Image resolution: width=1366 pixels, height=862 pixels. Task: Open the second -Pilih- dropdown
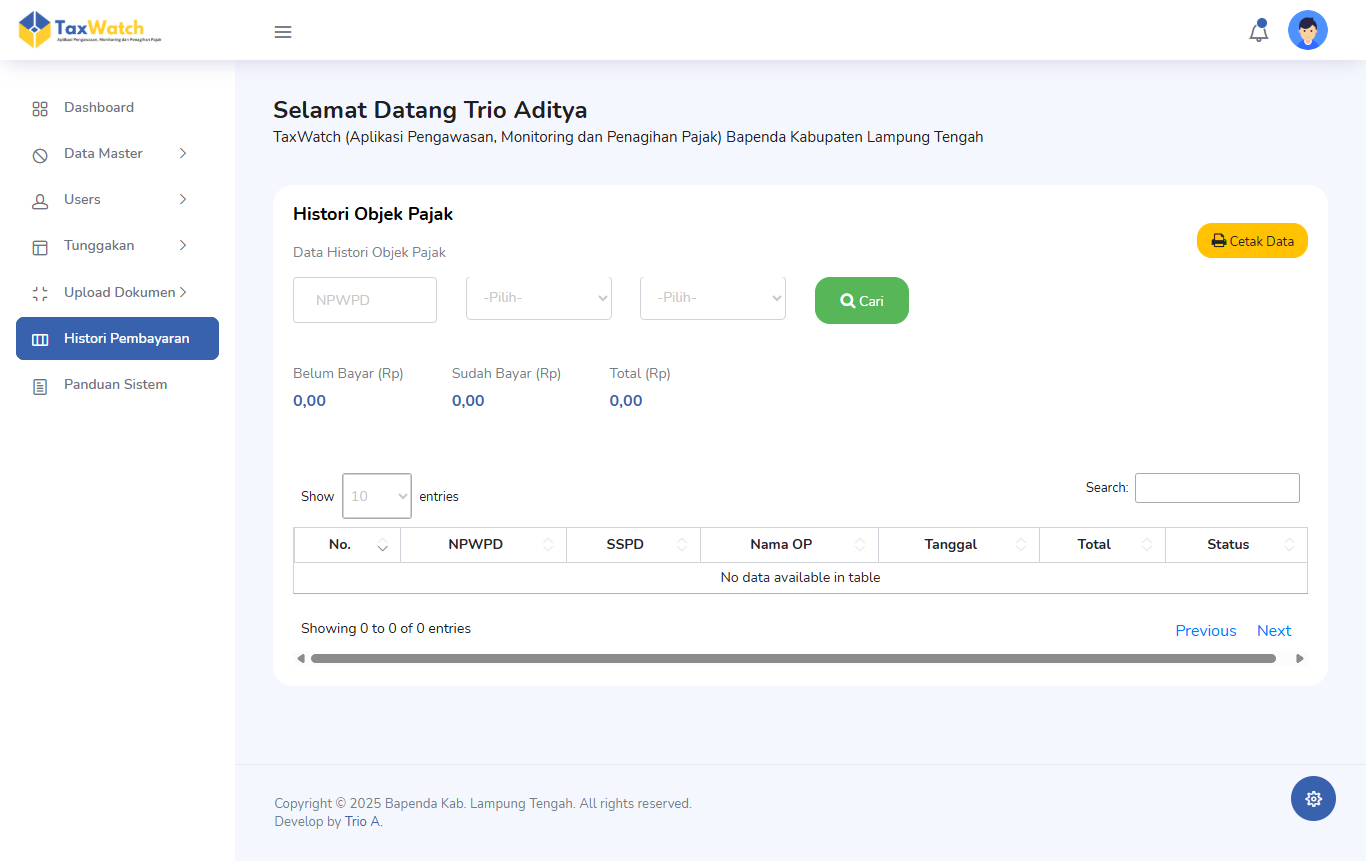click(712, 298)
